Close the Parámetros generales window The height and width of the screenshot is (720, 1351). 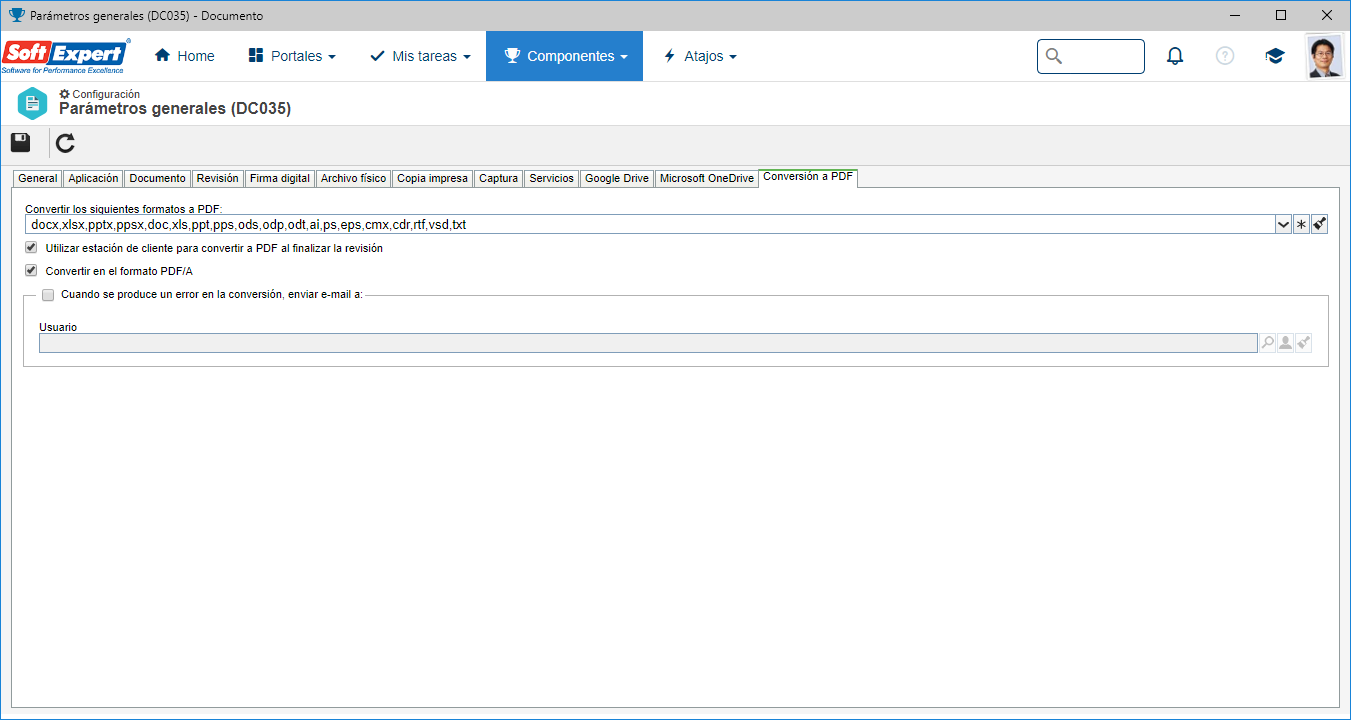point(1327,15)
